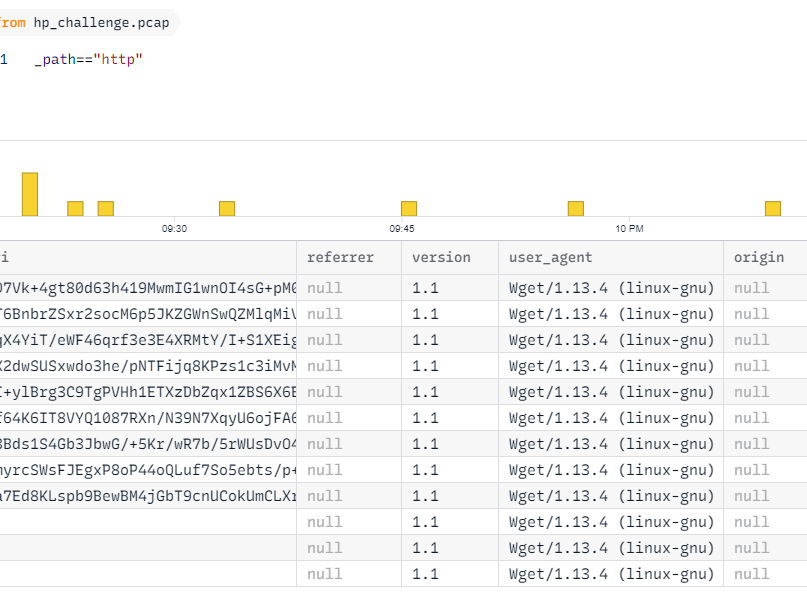The image size is (807, 606).
Task: Click the version 1.1 cell in last row
Action: click(x=425, y=574)
